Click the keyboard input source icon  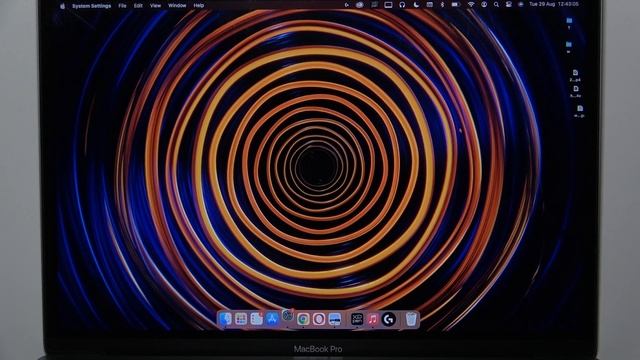pyautogui.click(x=429, y=5)
